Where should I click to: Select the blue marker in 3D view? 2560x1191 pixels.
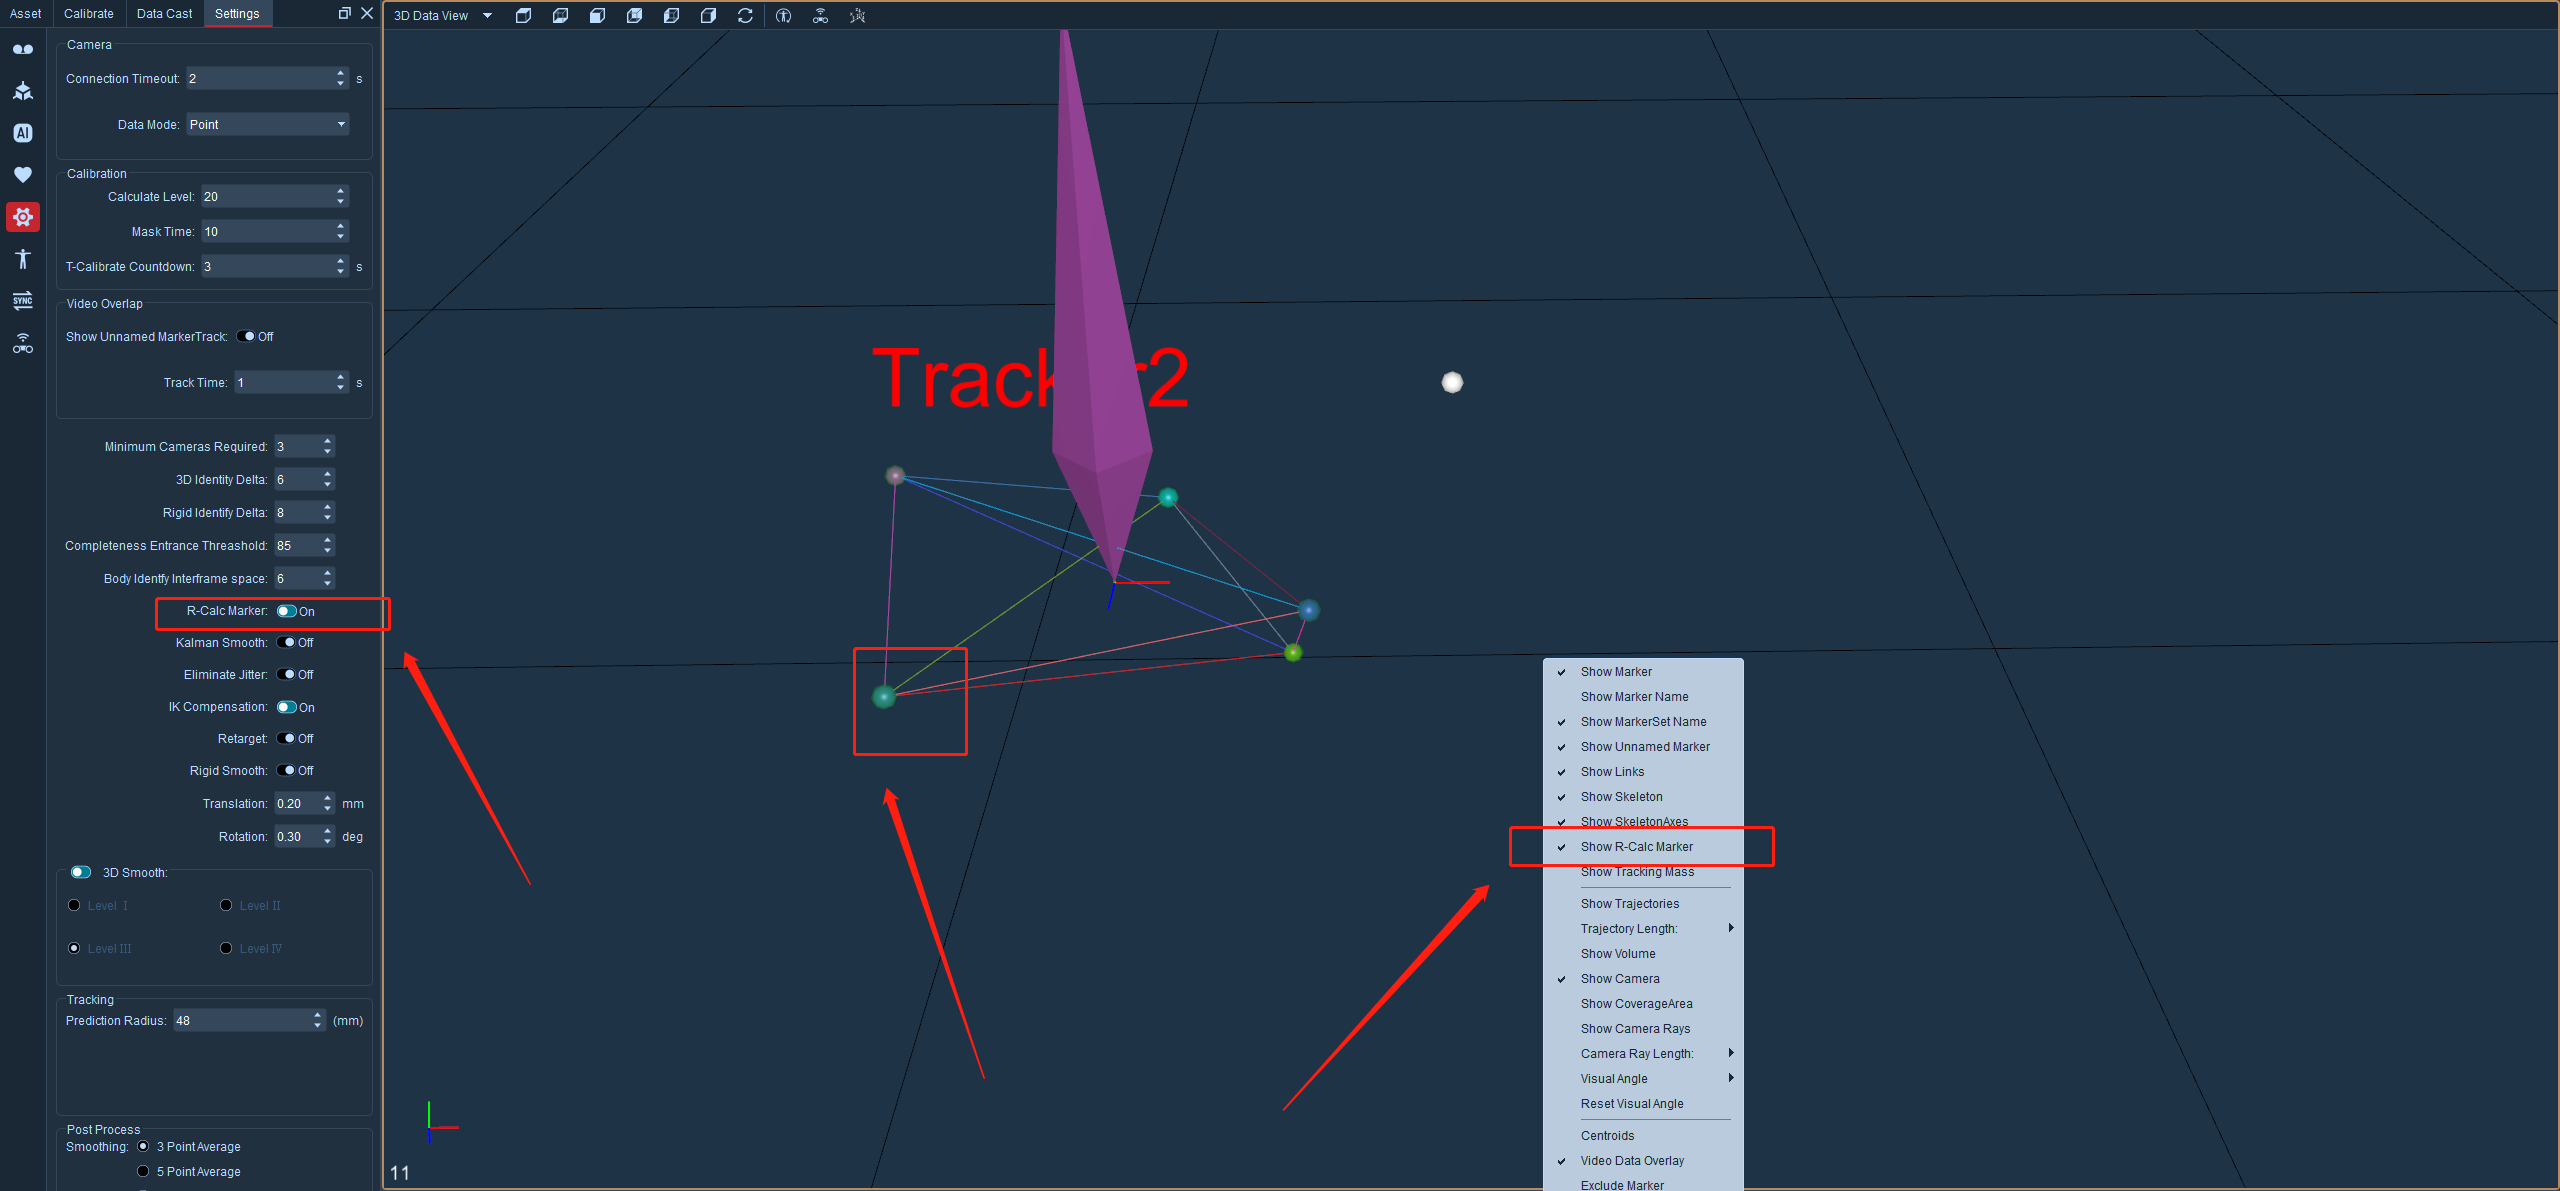click(x=1309, y=609)
